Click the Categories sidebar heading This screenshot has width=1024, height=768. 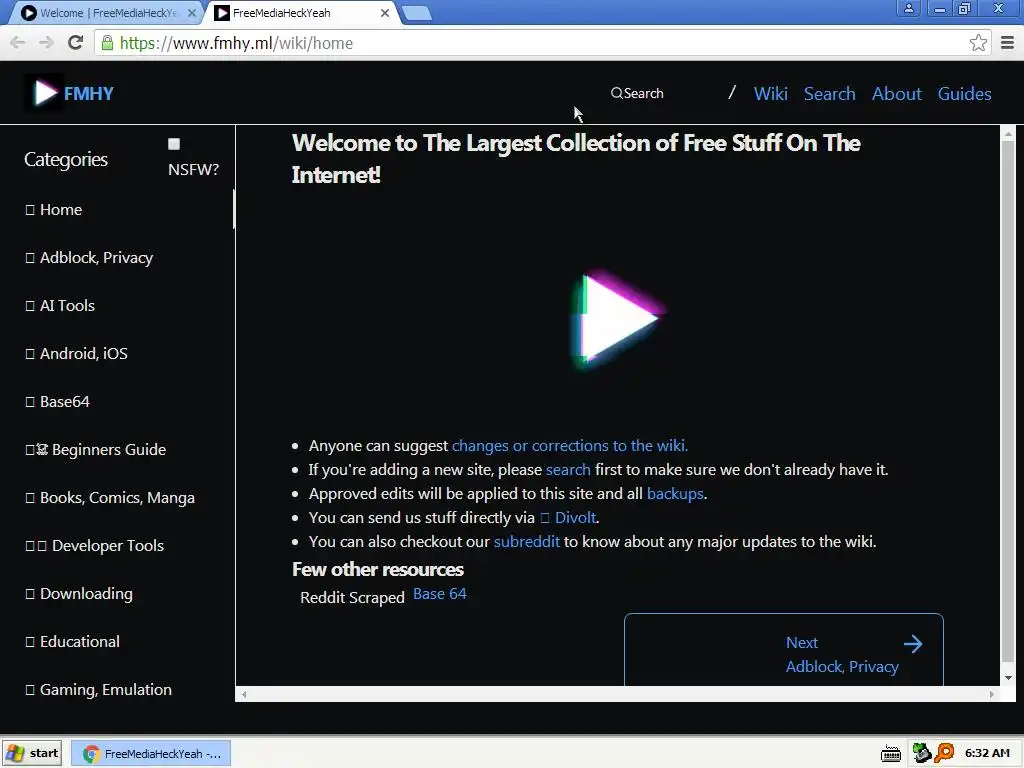tap(66, 159)
